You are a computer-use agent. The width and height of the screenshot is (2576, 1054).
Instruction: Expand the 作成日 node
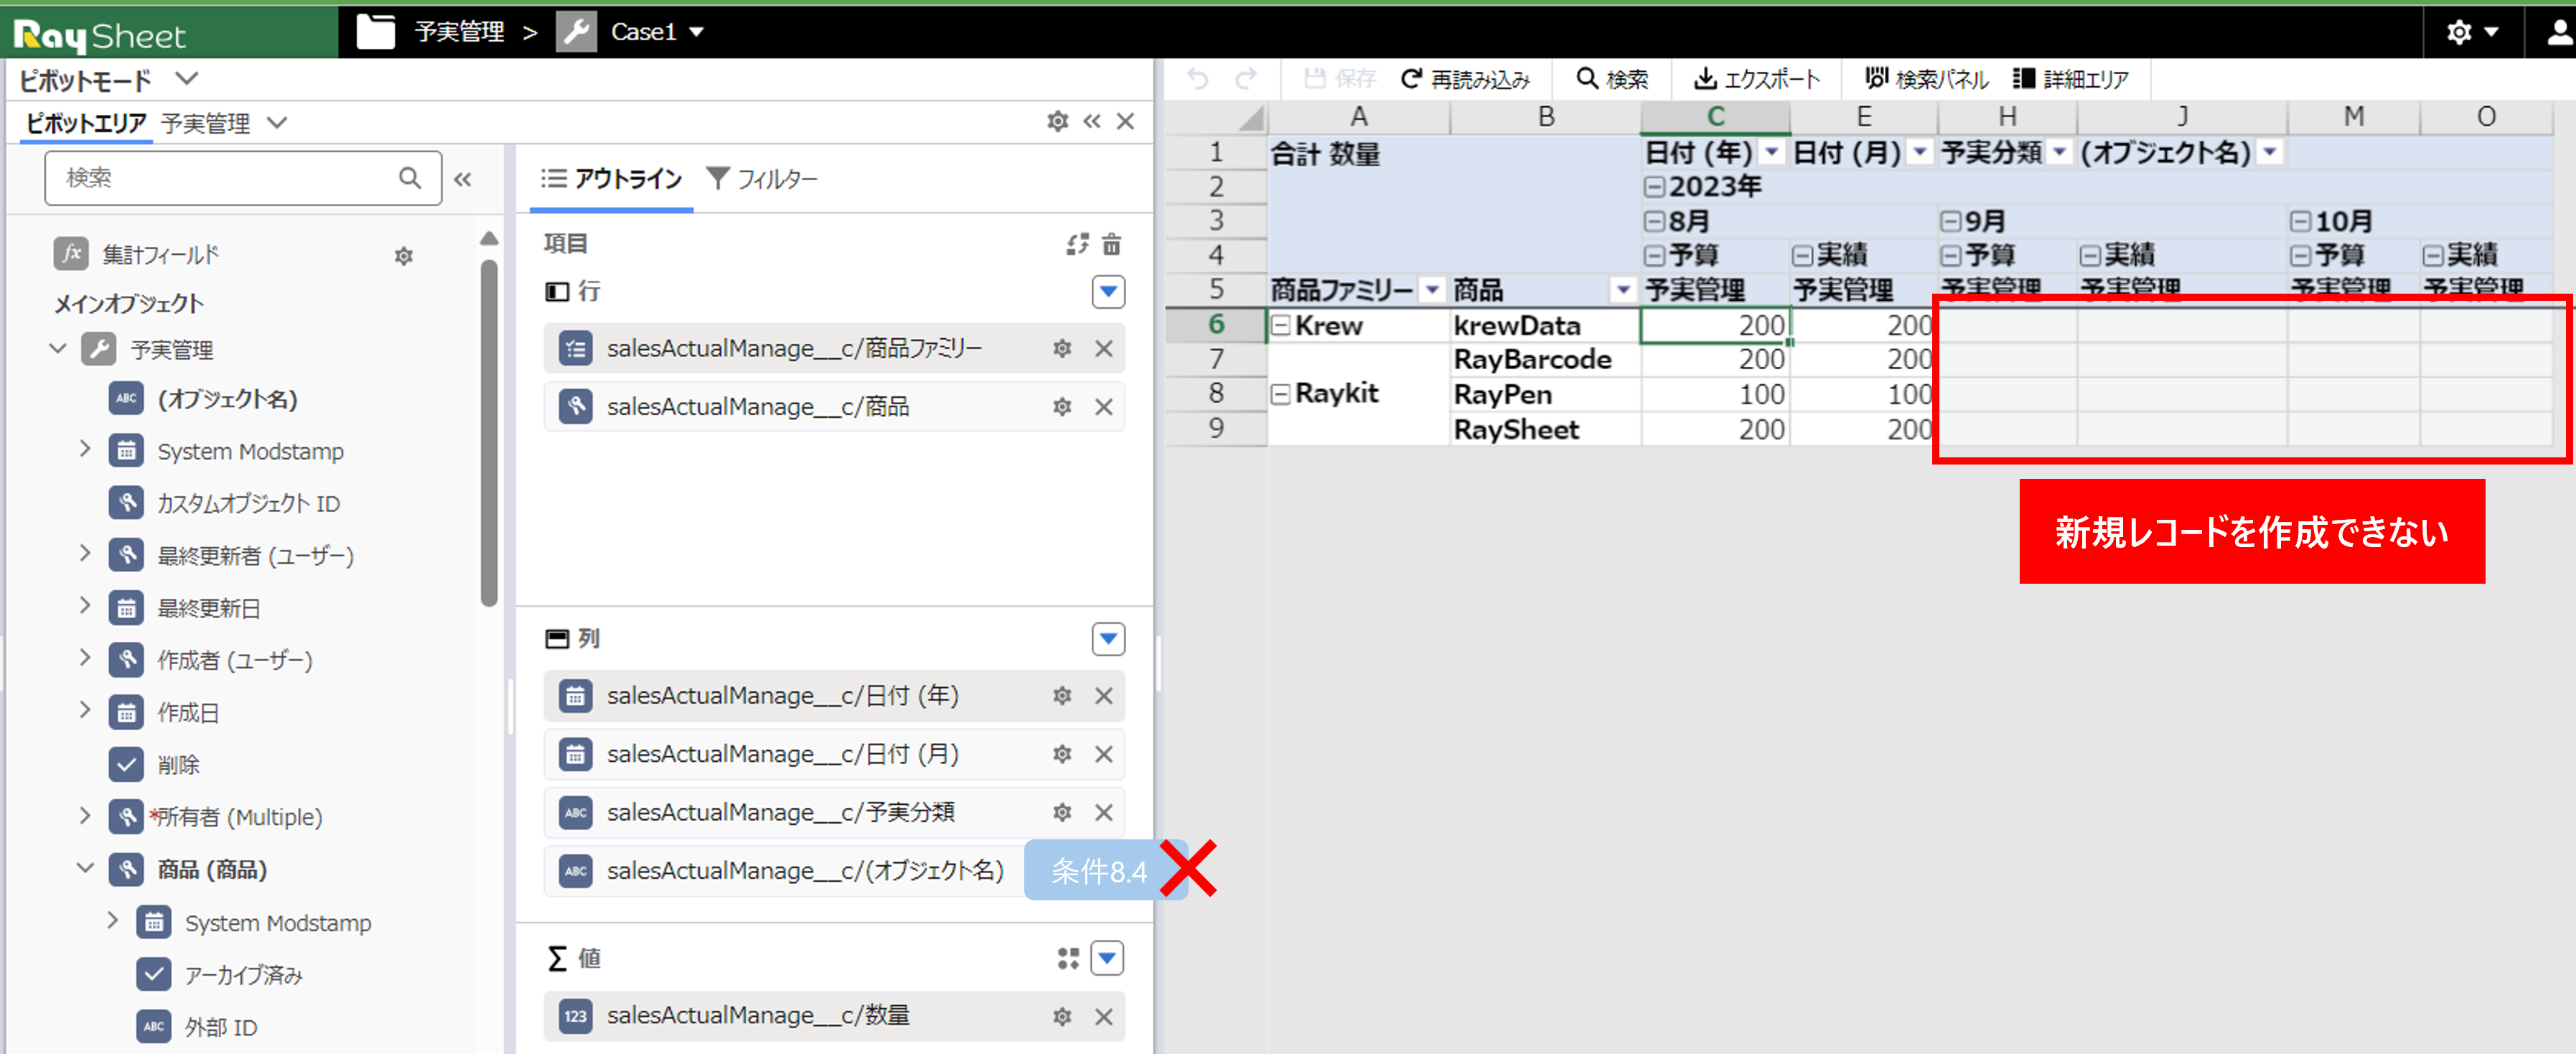point(85,710)
